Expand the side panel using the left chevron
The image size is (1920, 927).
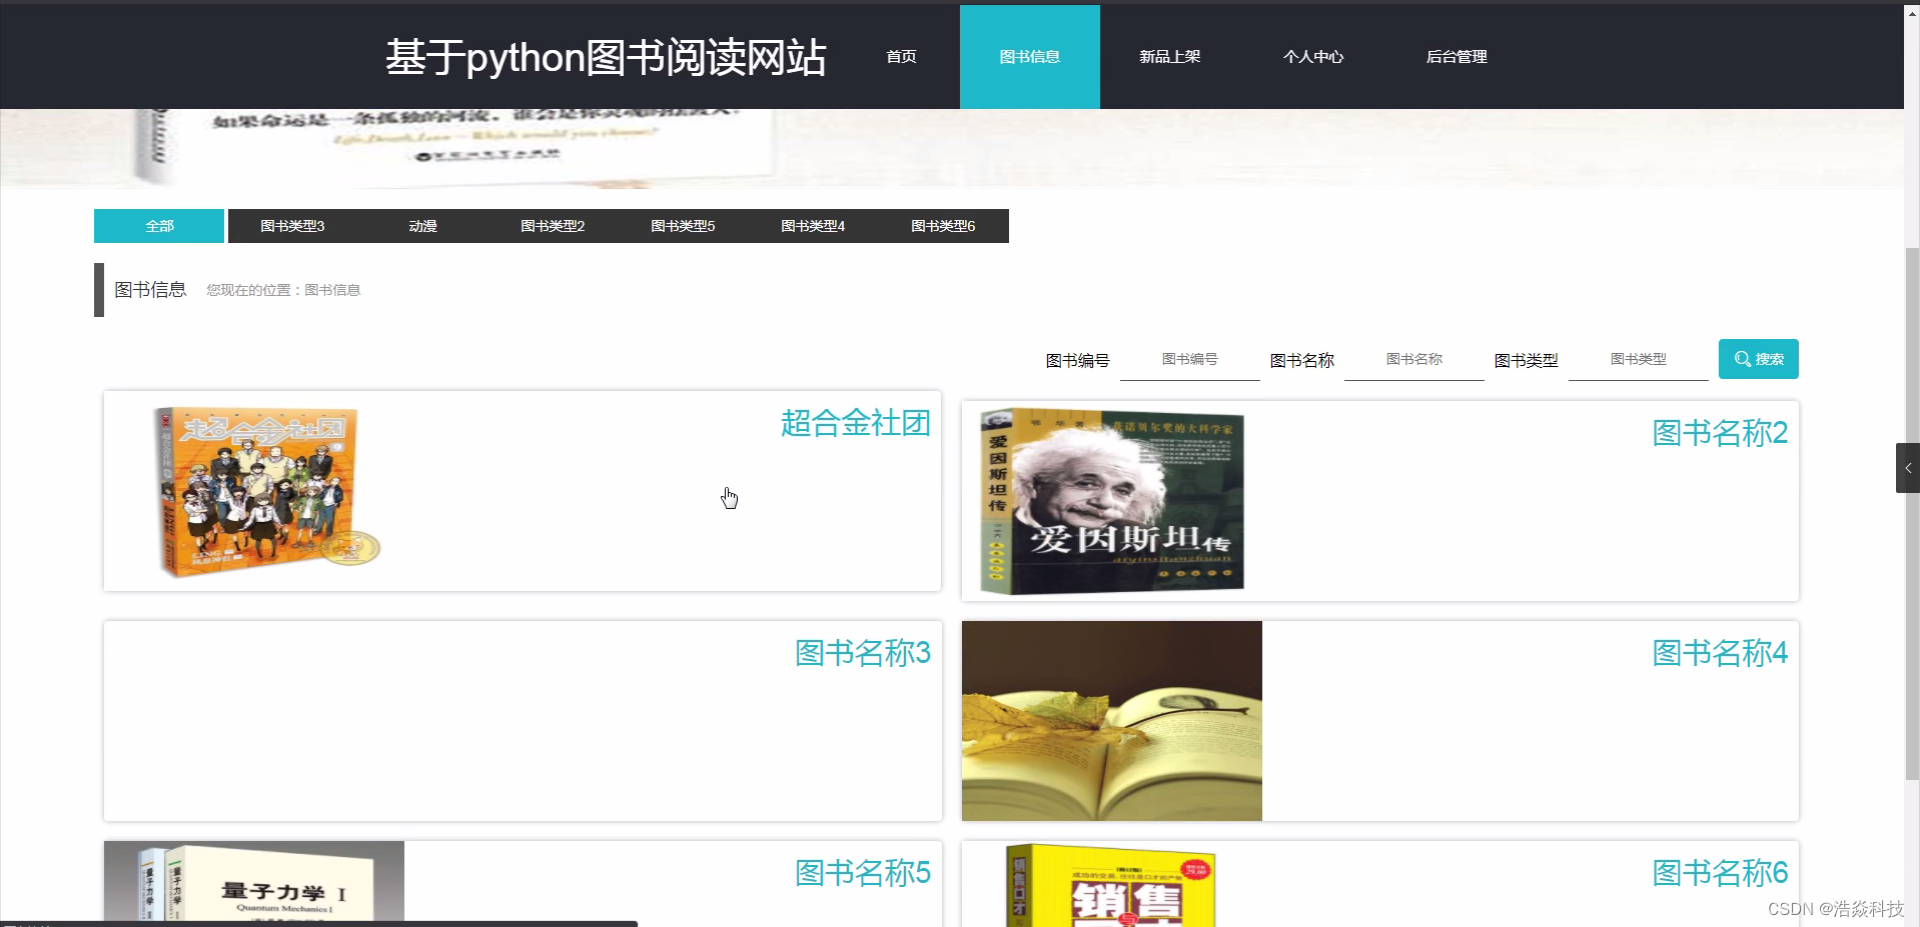click(1907, 467)
